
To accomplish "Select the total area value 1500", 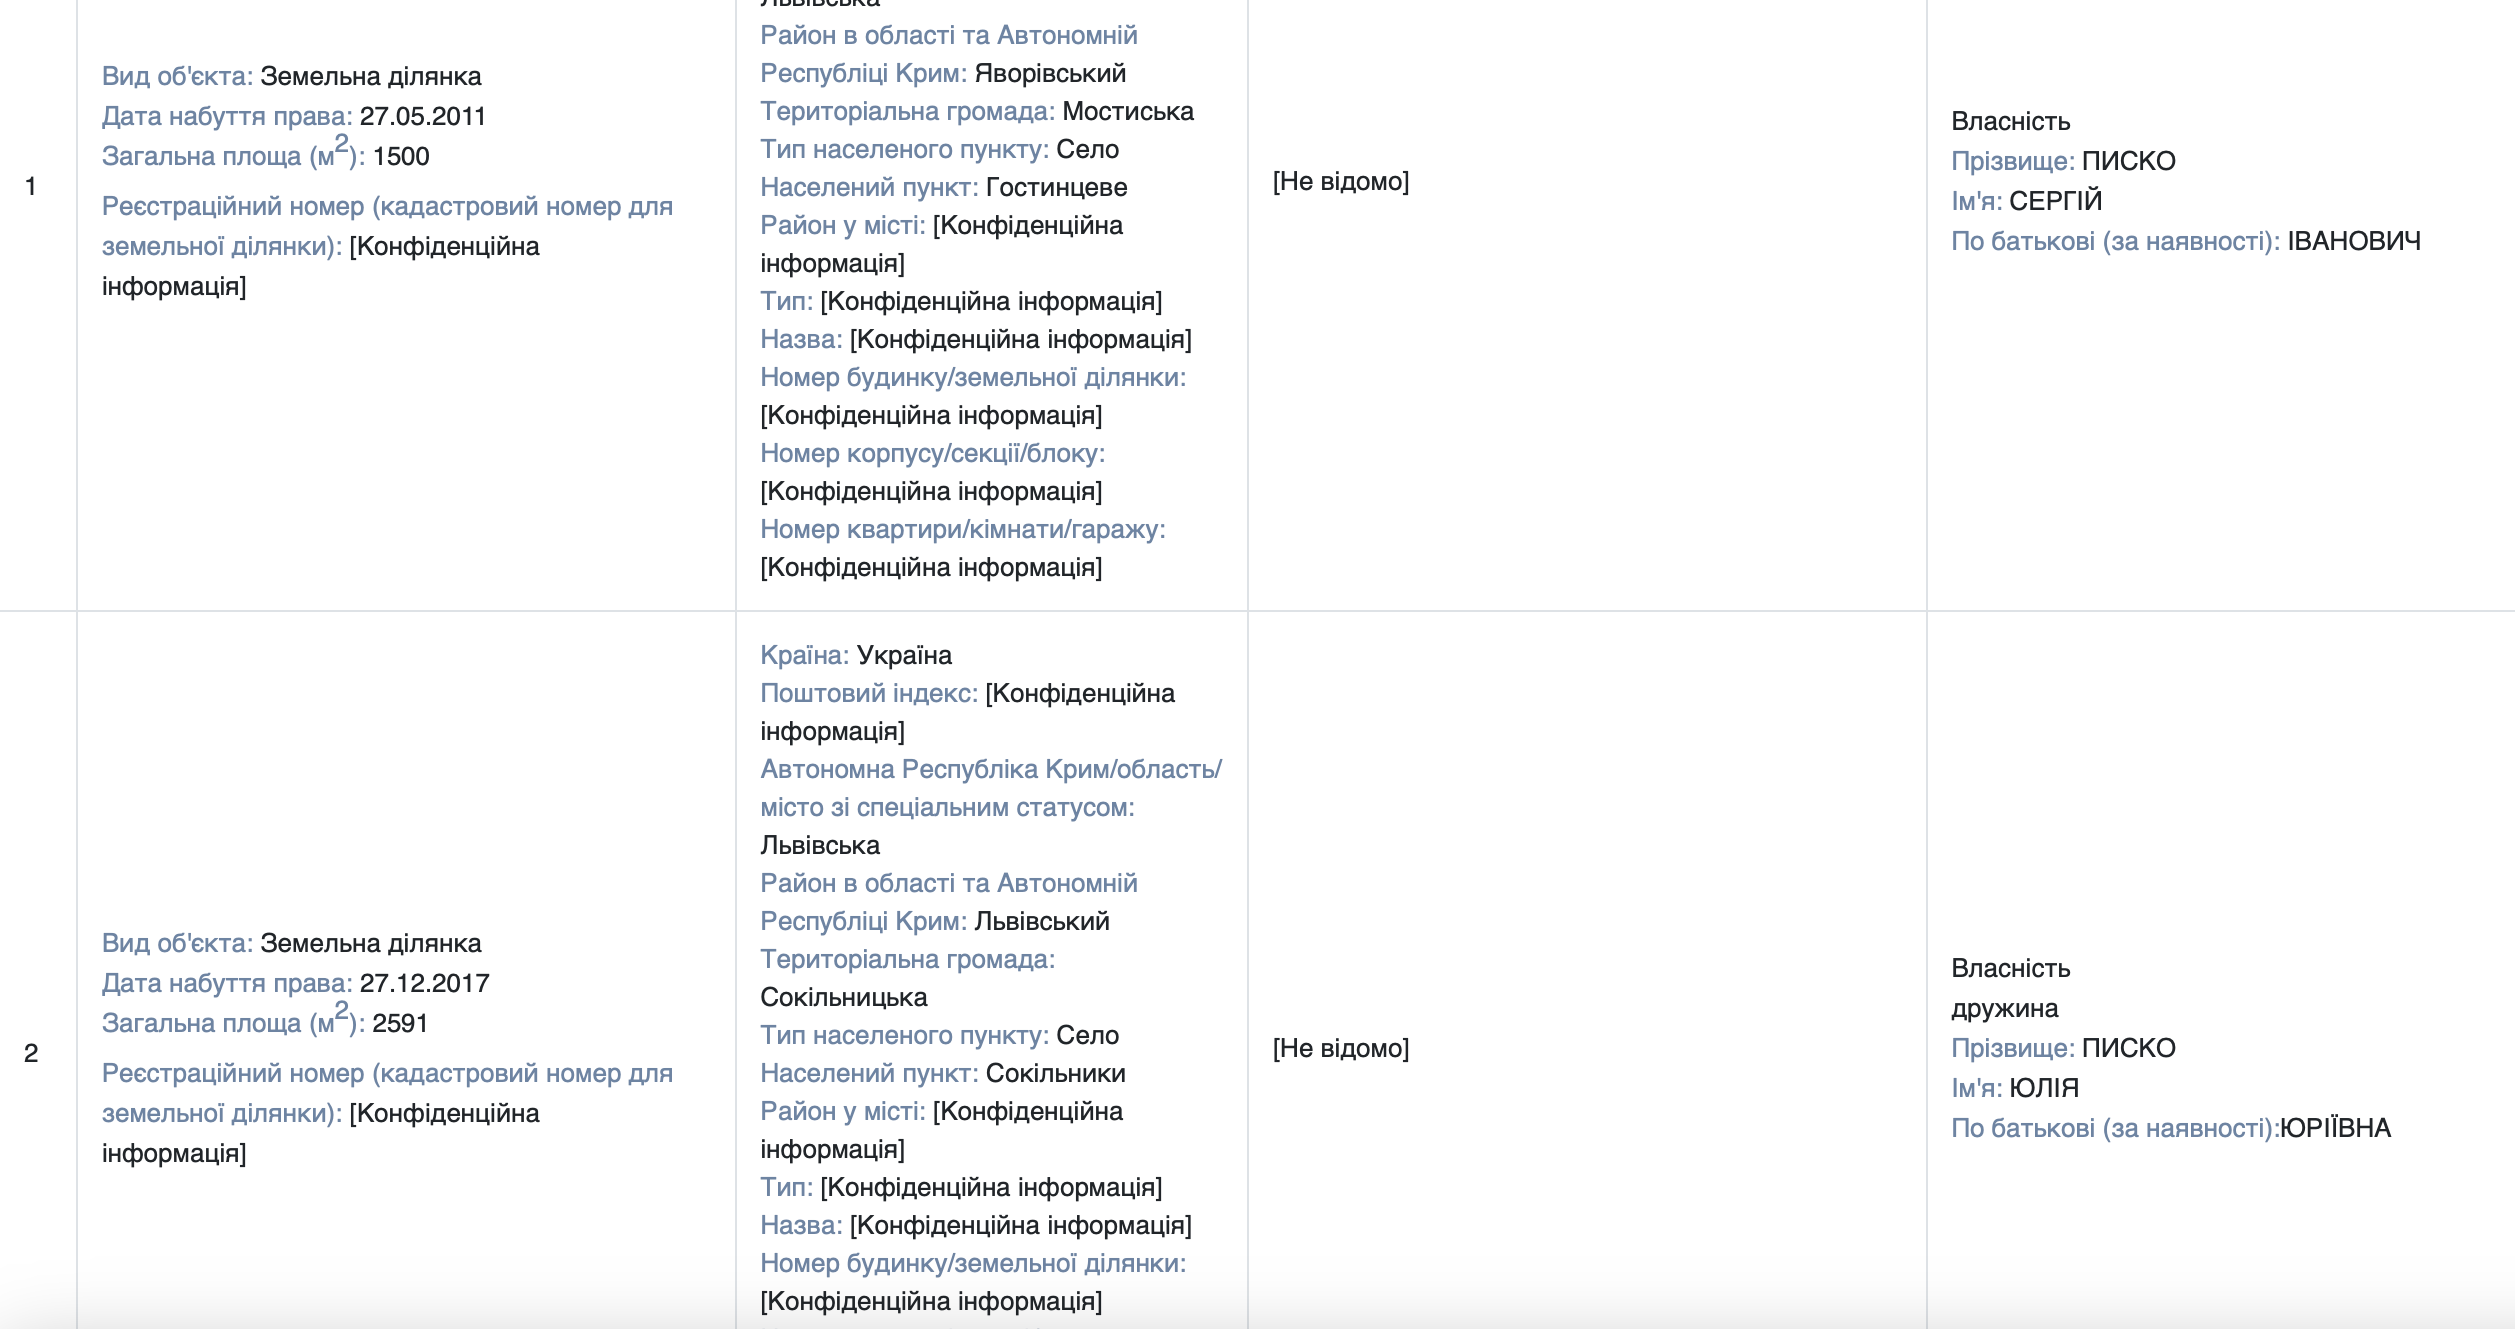I will [401, 157].
